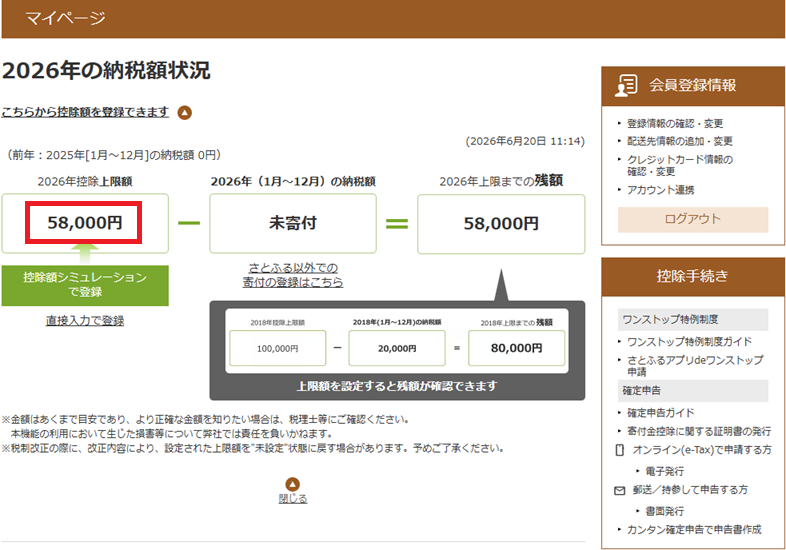Screen dimensions: 786x550
Task: Click the 上限額を設定すると残額が確認できます caption
Action: pyautogui.click(x=397, y=386)
